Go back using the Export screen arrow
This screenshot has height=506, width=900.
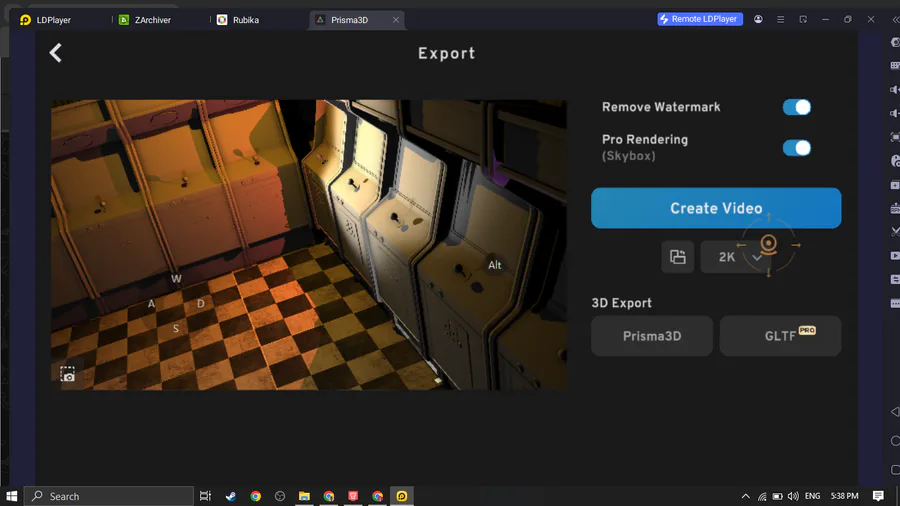(56, 53)
